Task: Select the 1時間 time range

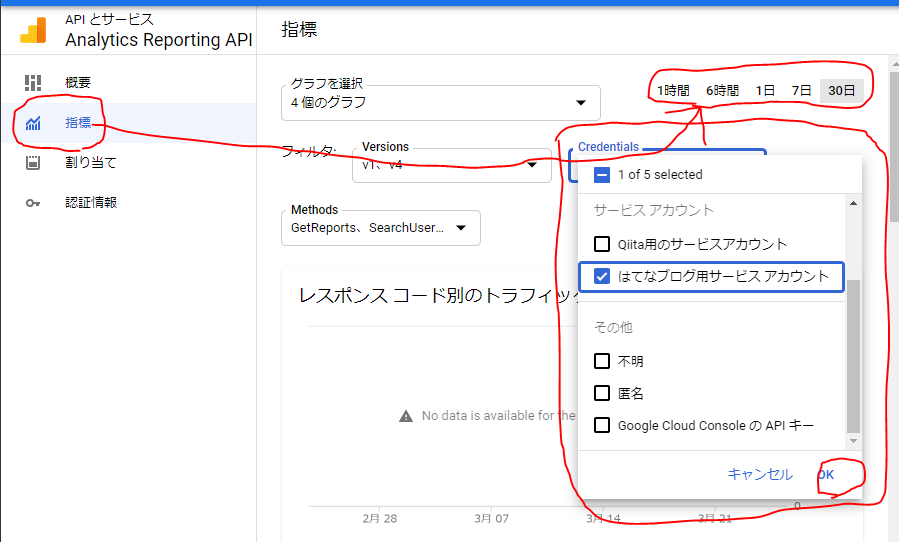Action: pyautogui.click(x=673, y=91)
